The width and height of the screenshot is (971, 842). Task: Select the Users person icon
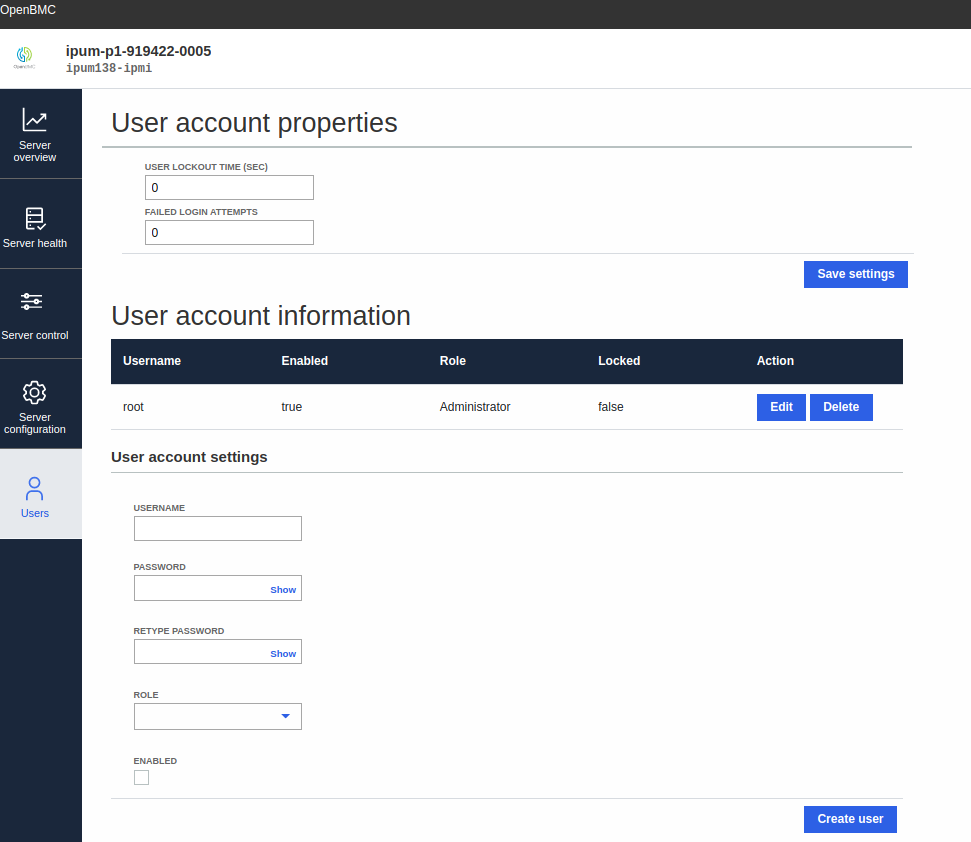tap(35, 488)
